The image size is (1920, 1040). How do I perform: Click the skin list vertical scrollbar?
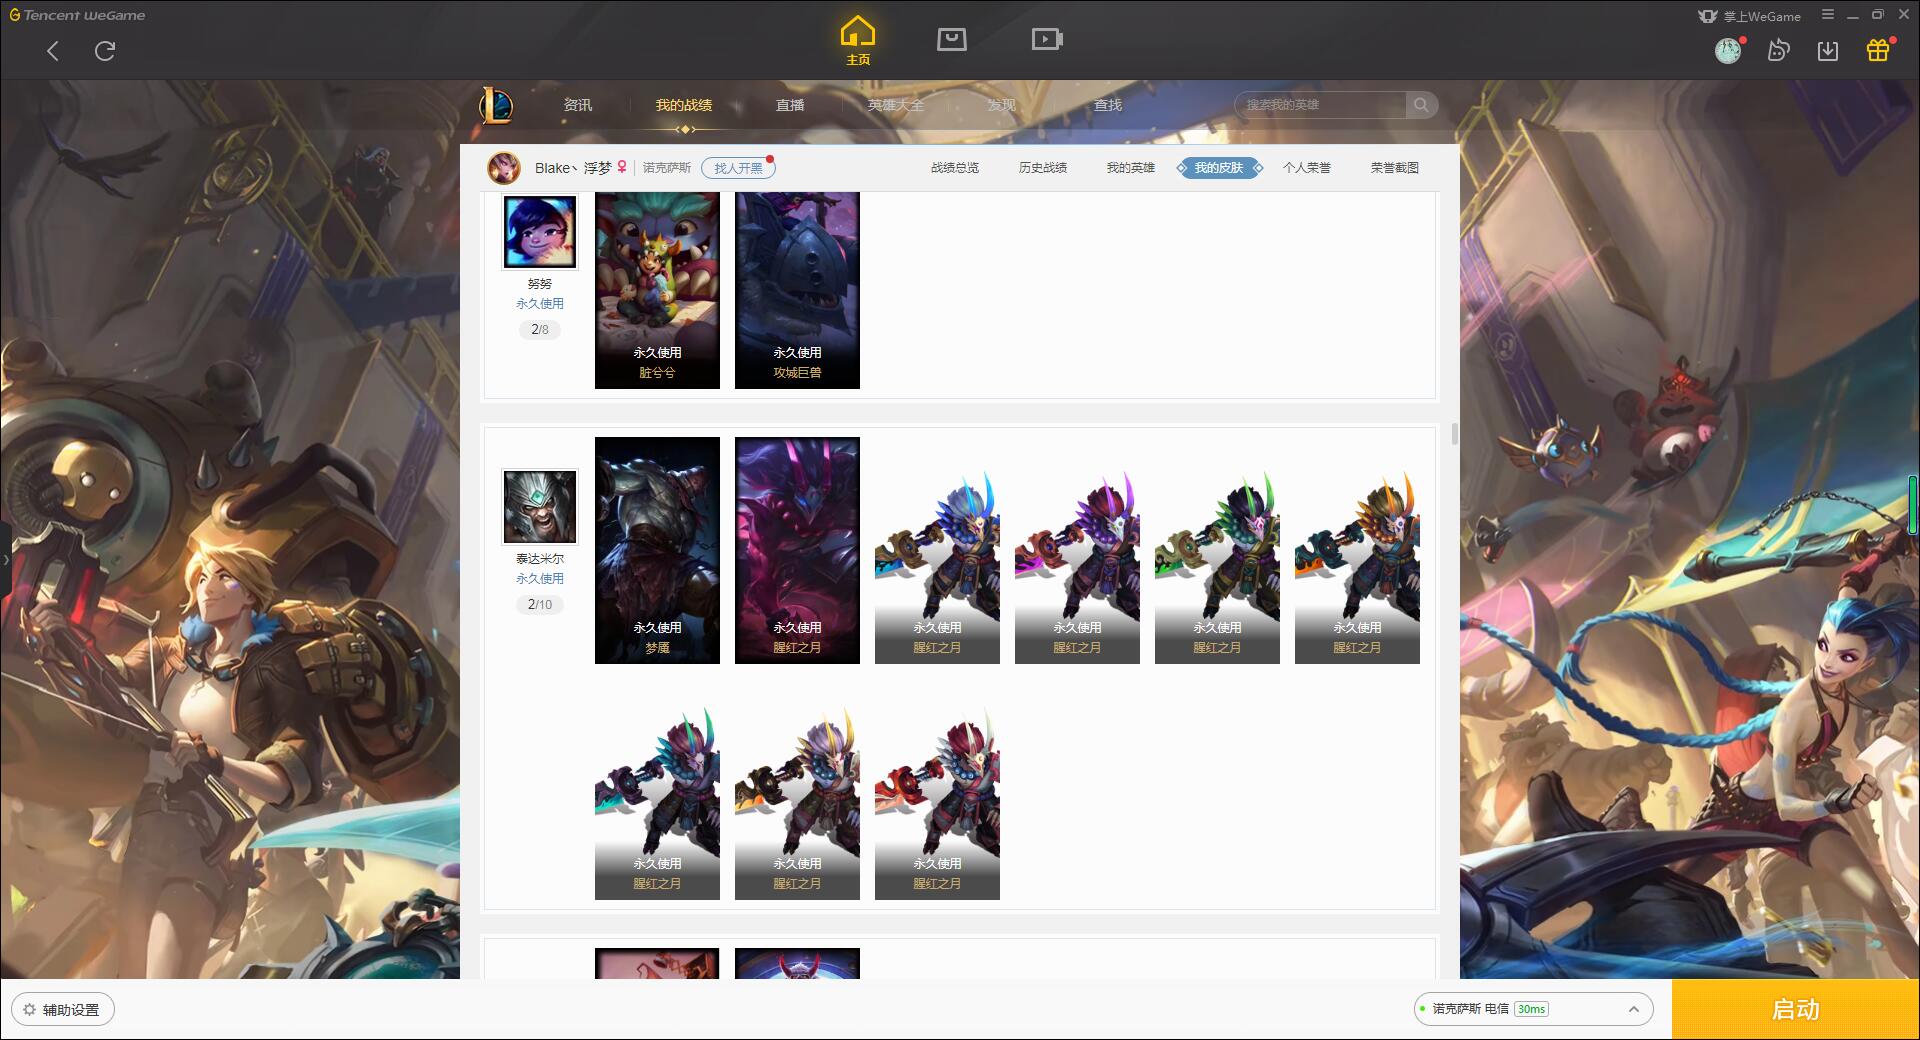(x=1454, y=434)
